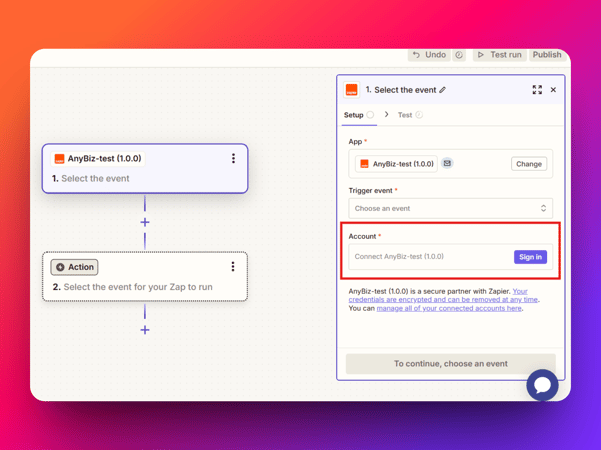Add step between trigger and action

coord(145,222)
